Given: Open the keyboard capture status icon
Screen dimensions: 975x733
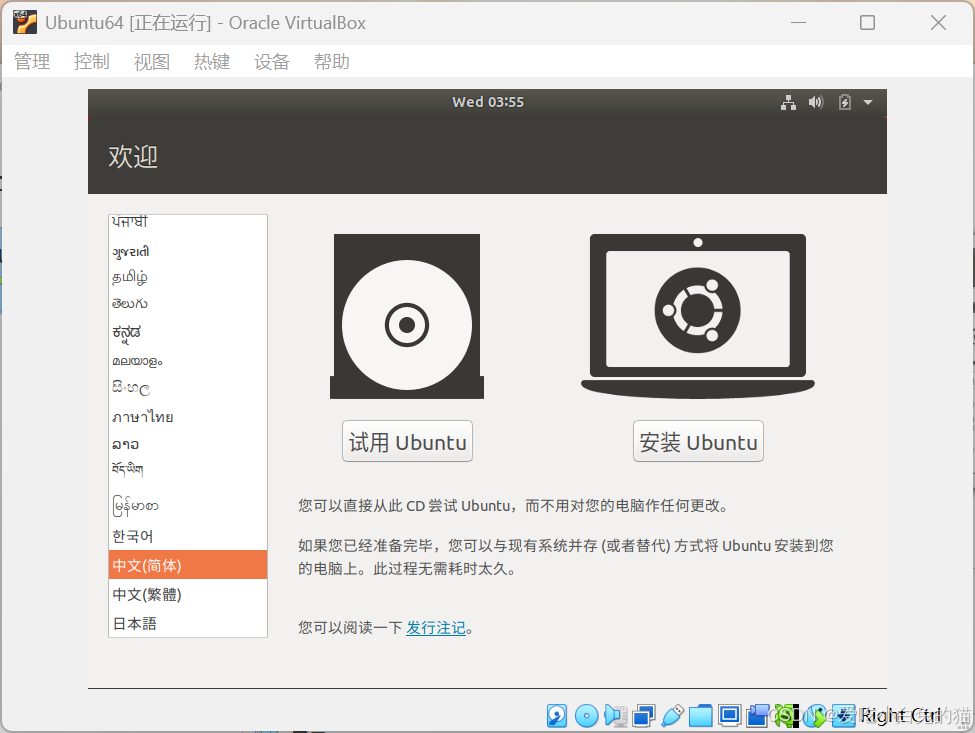Looking at the screenshot, I should click(x=844, y=716).
